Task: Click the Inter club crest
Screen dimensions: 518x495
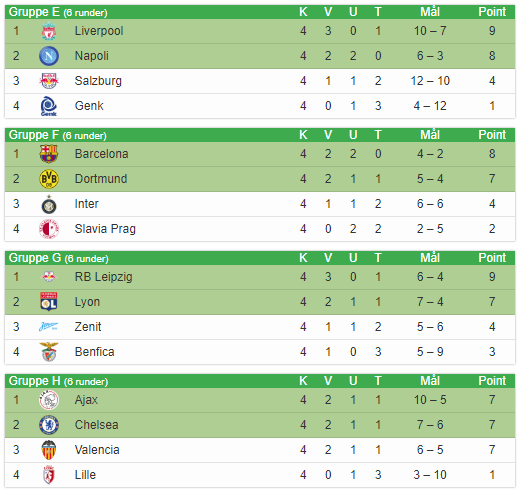Action: [x=49, y=204]
